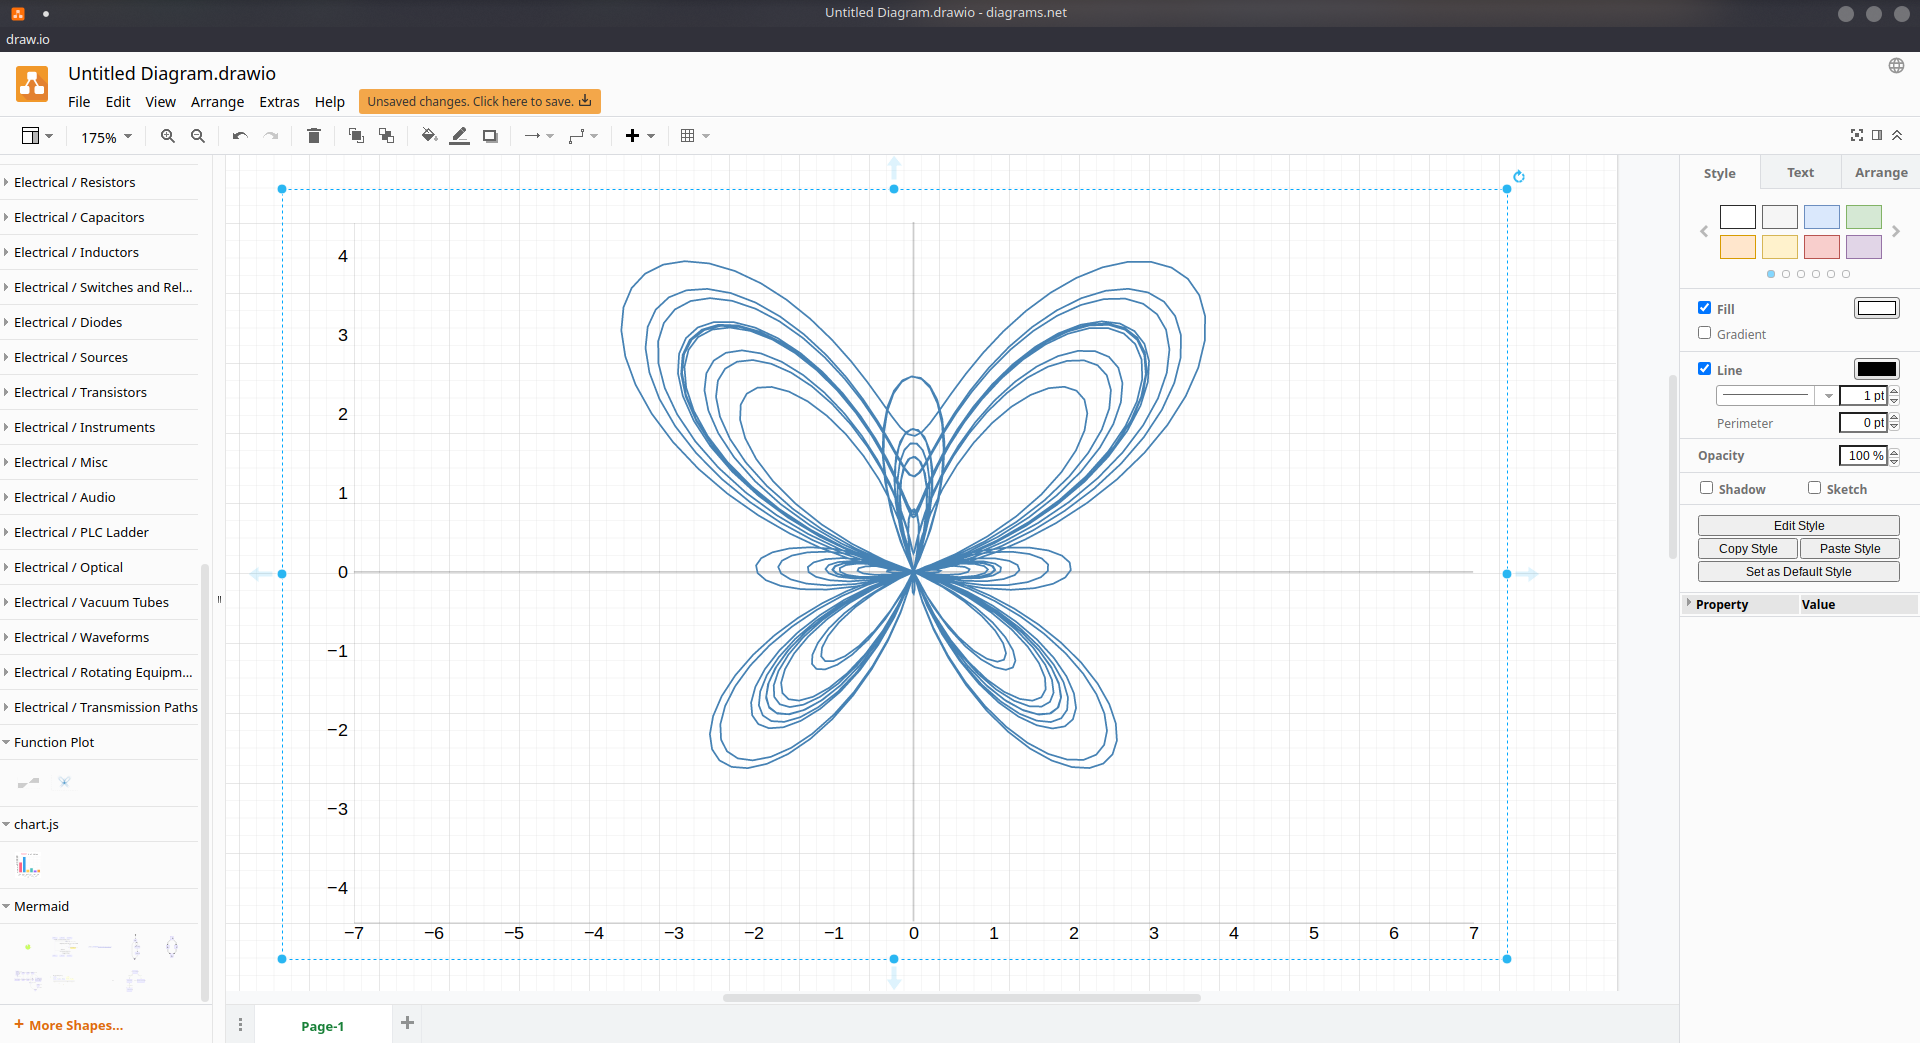Click Set as Default Style
Viewport: 1920px width, 1043px height.
[x=1798, y=572]
